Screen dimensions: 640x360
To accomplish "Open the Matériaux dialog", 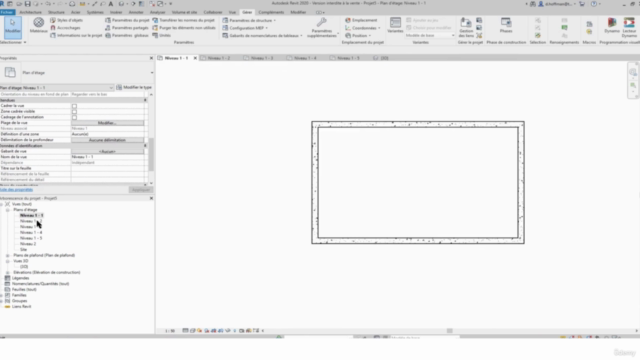I will (38, 25).
